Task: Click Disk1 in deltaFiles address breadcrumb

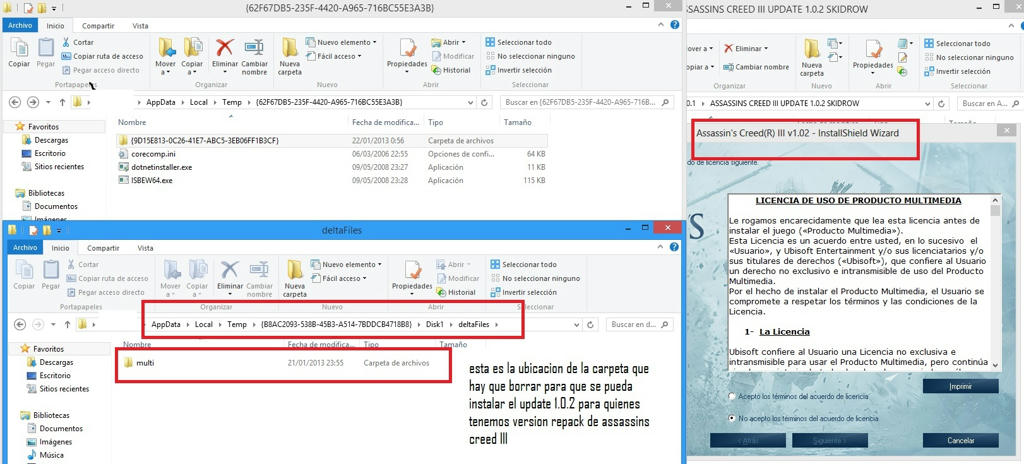Action: [435, 324]
